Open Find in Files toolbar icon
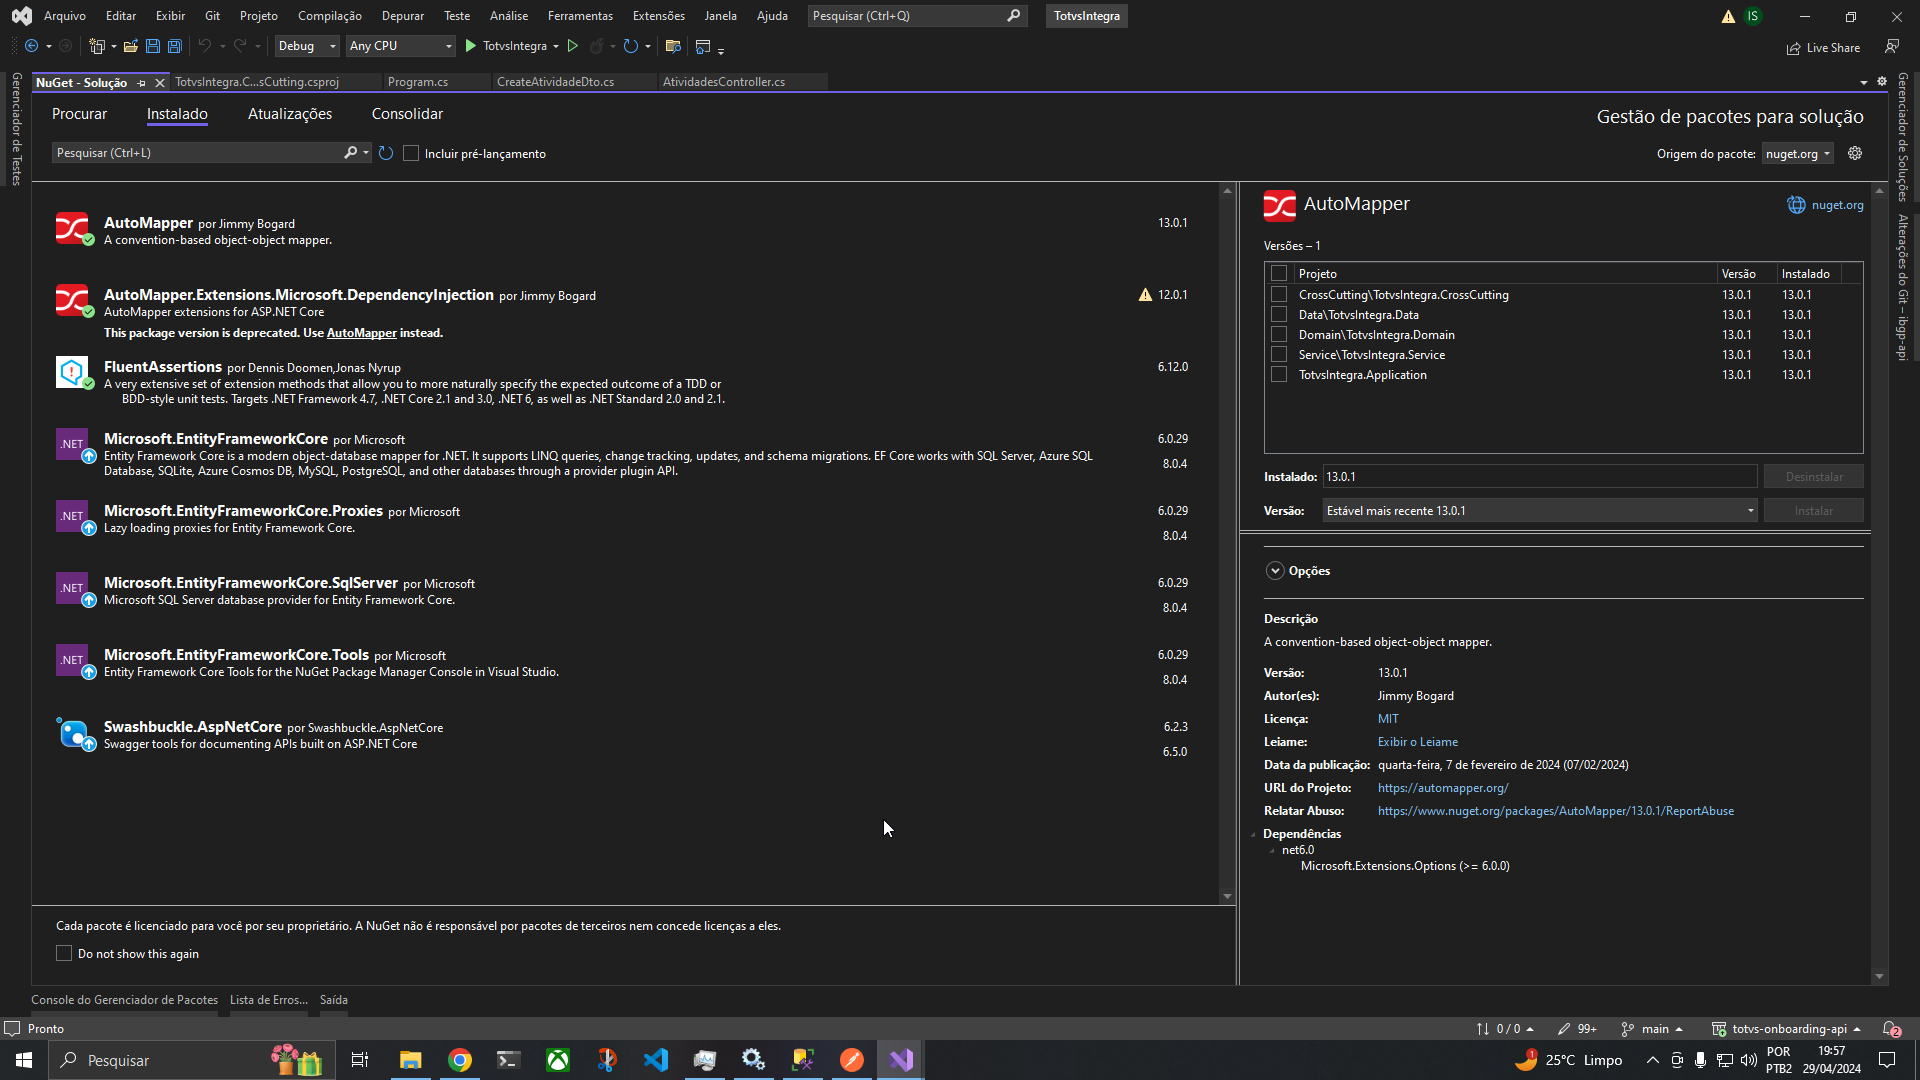The height and width of the screenshot is (1080, 1920). [x=673, y=46]
